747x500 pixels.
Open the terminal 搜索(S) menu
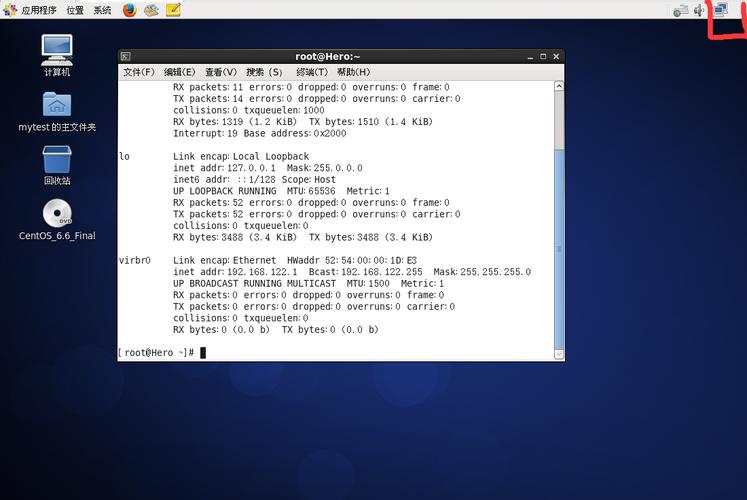point(264,72)
